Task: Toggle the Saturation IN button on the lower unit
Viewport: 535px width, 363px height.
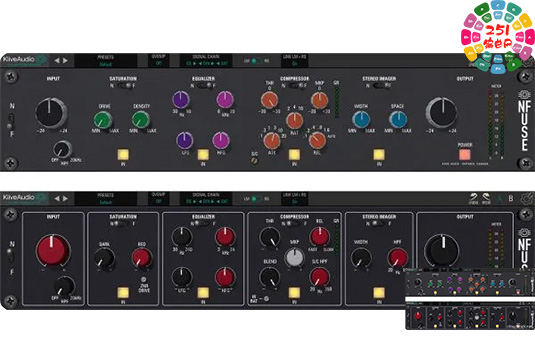Action: click(123, 292)
